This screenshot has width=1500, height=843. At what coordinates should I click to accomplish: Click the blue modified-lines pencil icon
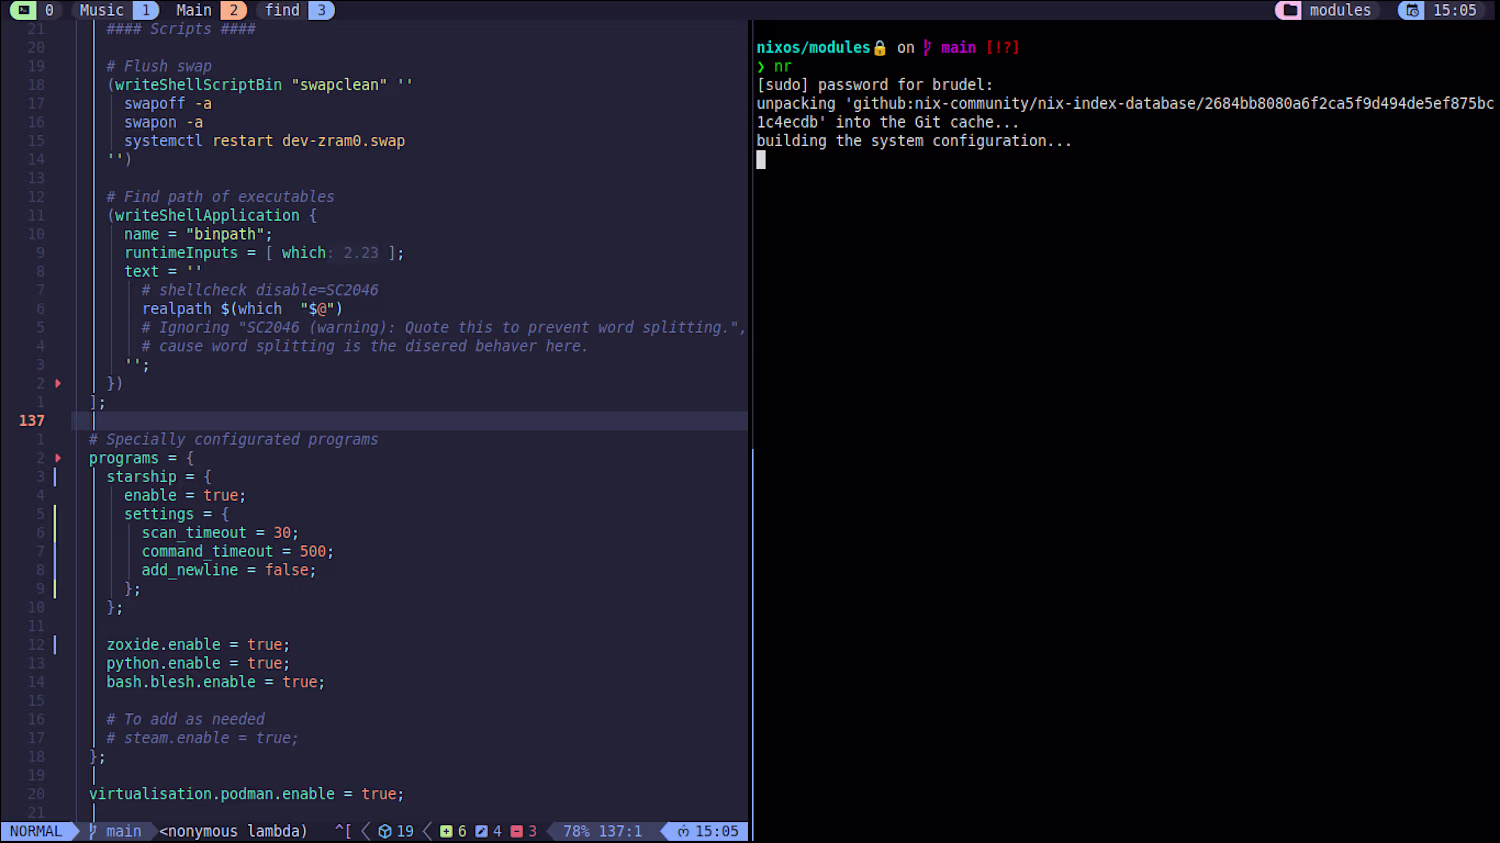point(481,831)
